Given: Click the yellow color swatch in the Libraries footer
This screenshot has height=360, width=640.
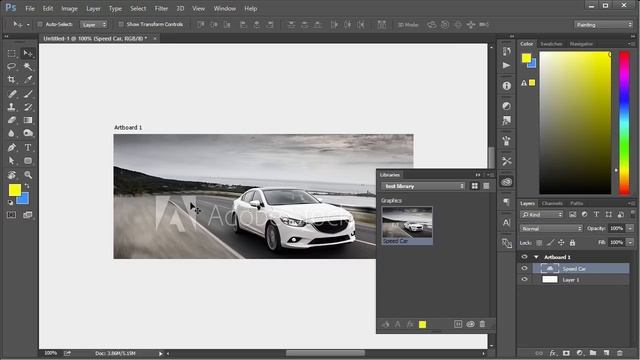Looking at the screenshot, I should tap(422, 324).
